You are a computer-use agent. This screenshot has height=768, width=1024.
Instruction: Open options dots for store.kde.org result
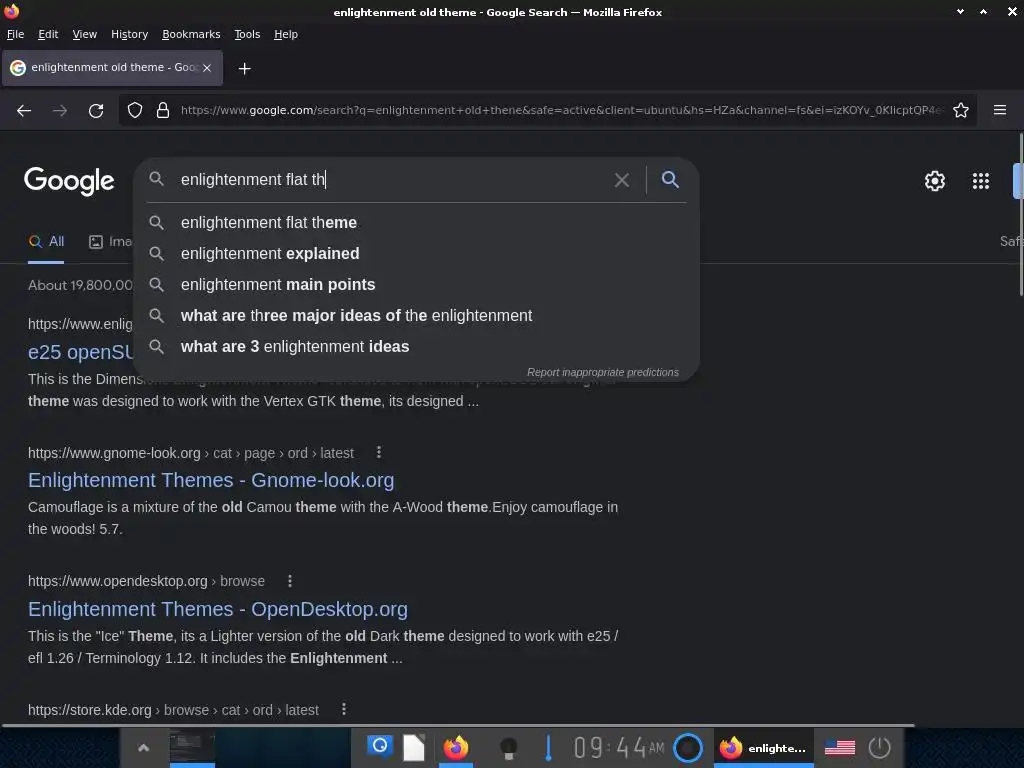(x=344, y=709)
